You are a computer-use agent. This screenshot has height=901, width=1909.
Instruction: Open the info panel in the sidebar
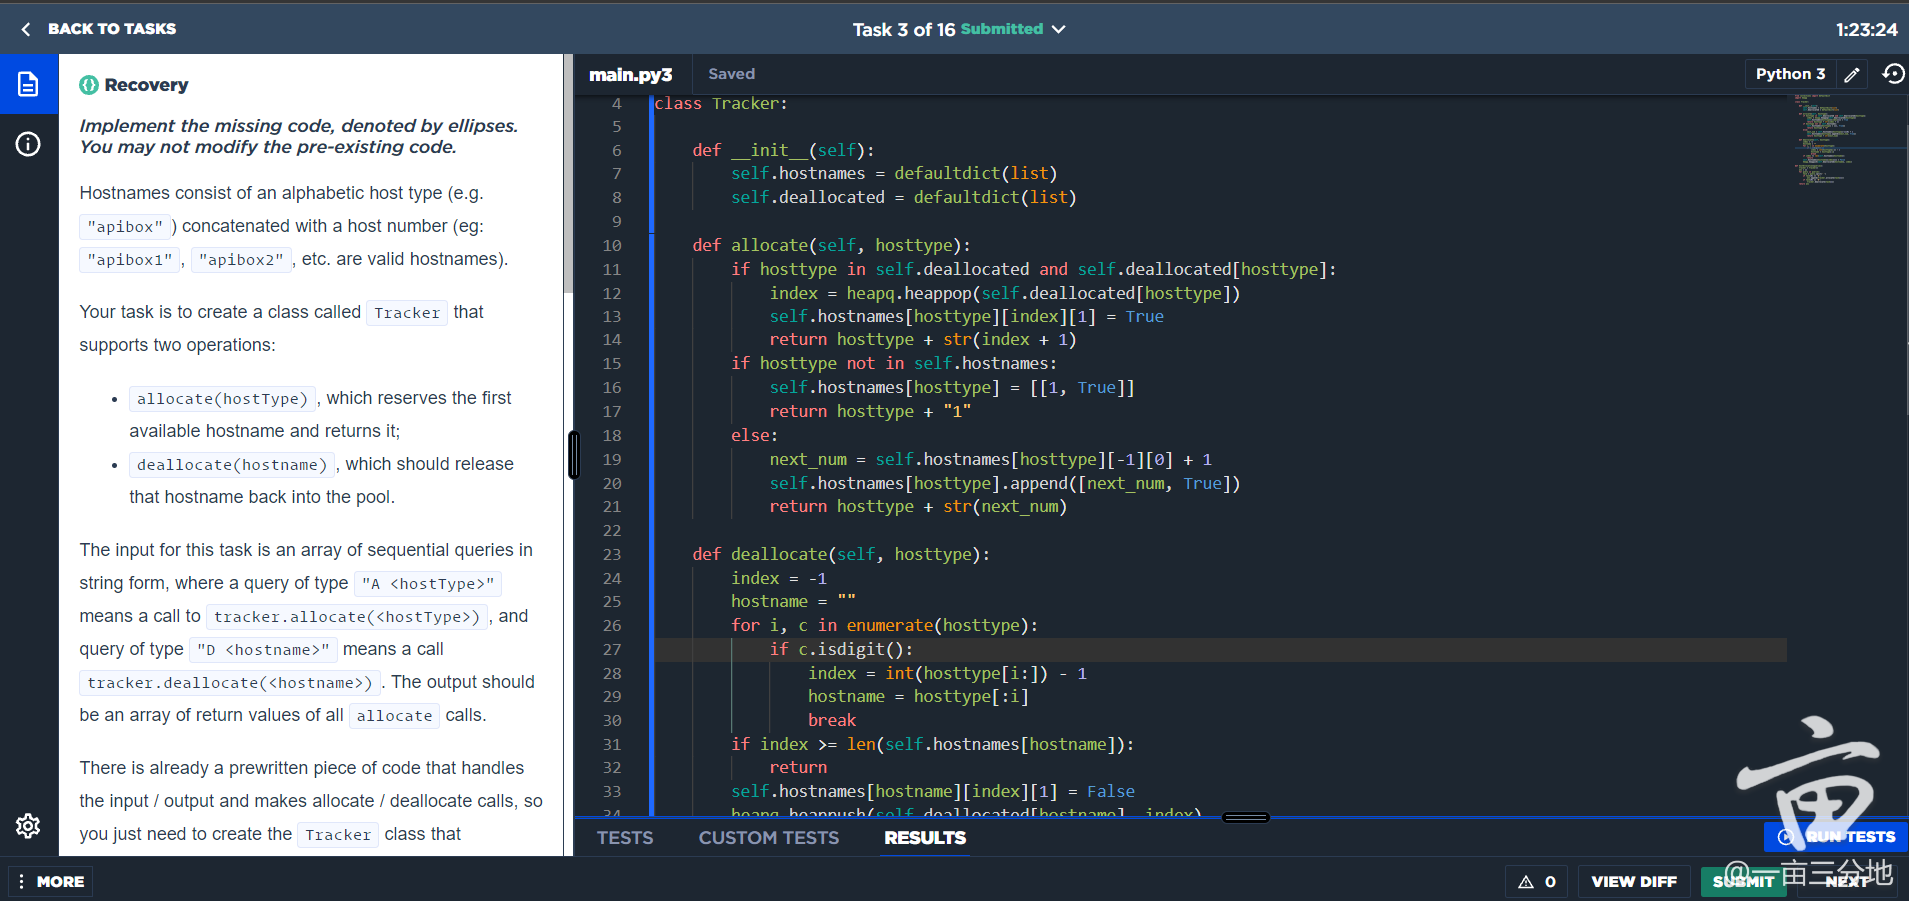(x=28, y=145)
